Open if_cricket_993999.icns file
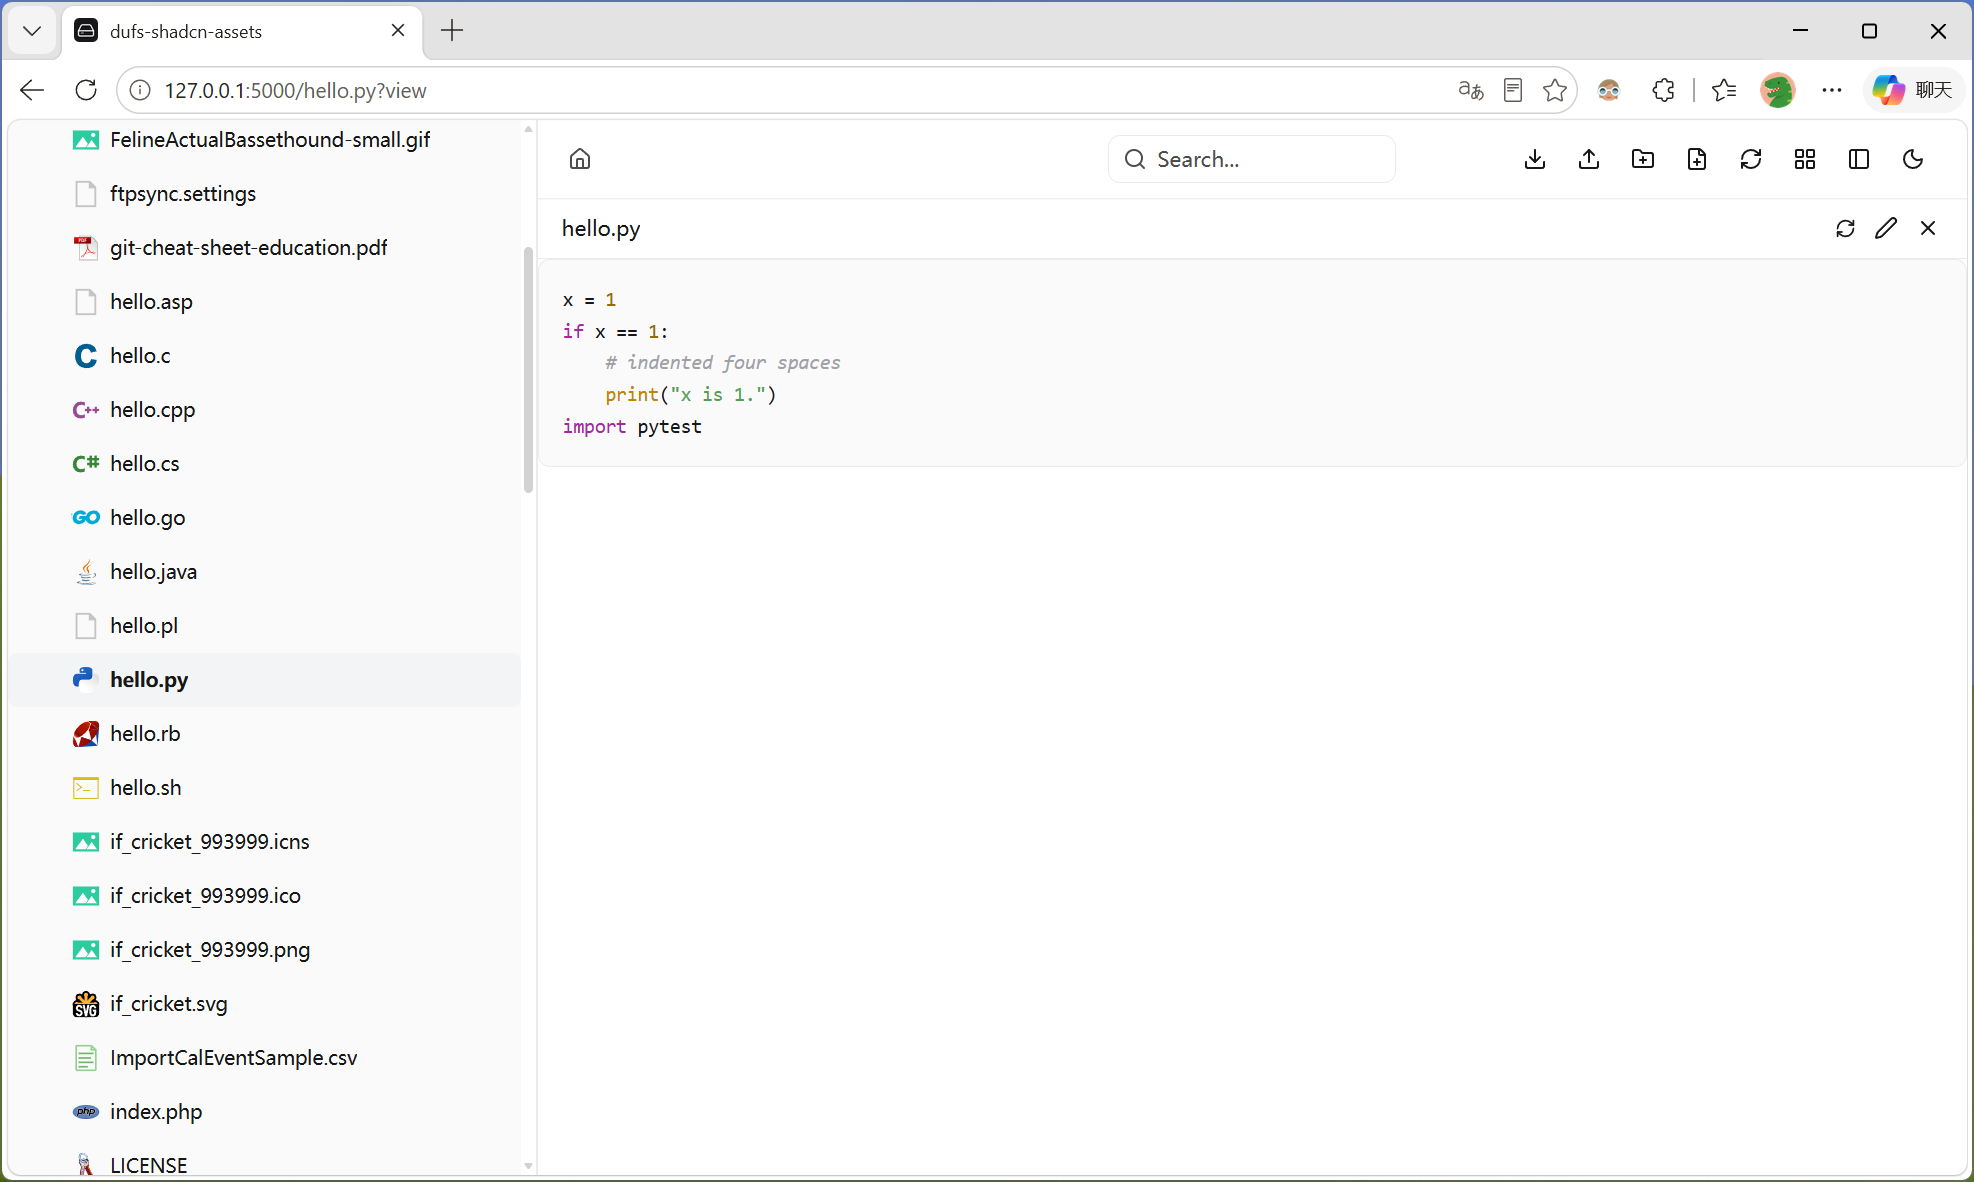This screenshot has width=1974, height=1182. click(x=265, y=842)
